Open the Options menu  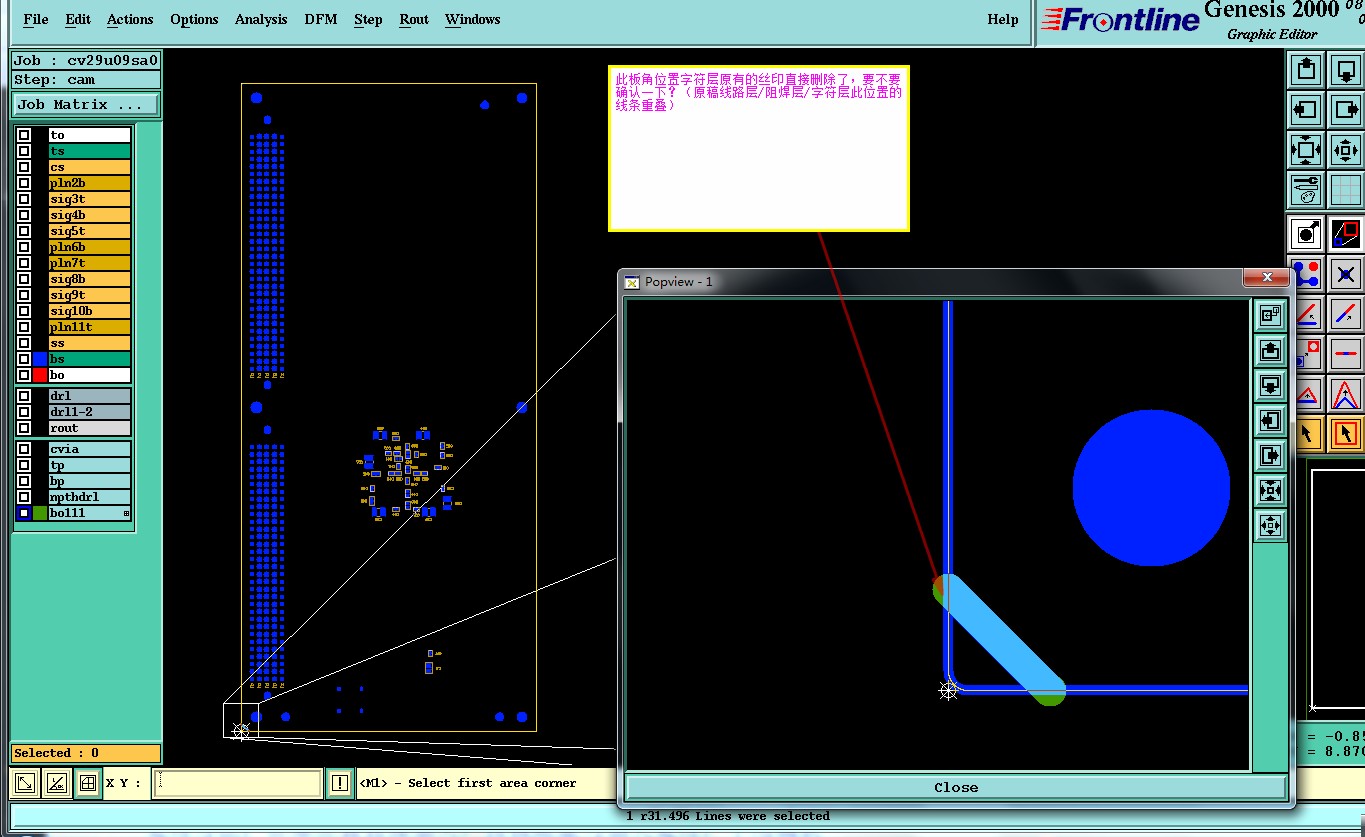194,19
